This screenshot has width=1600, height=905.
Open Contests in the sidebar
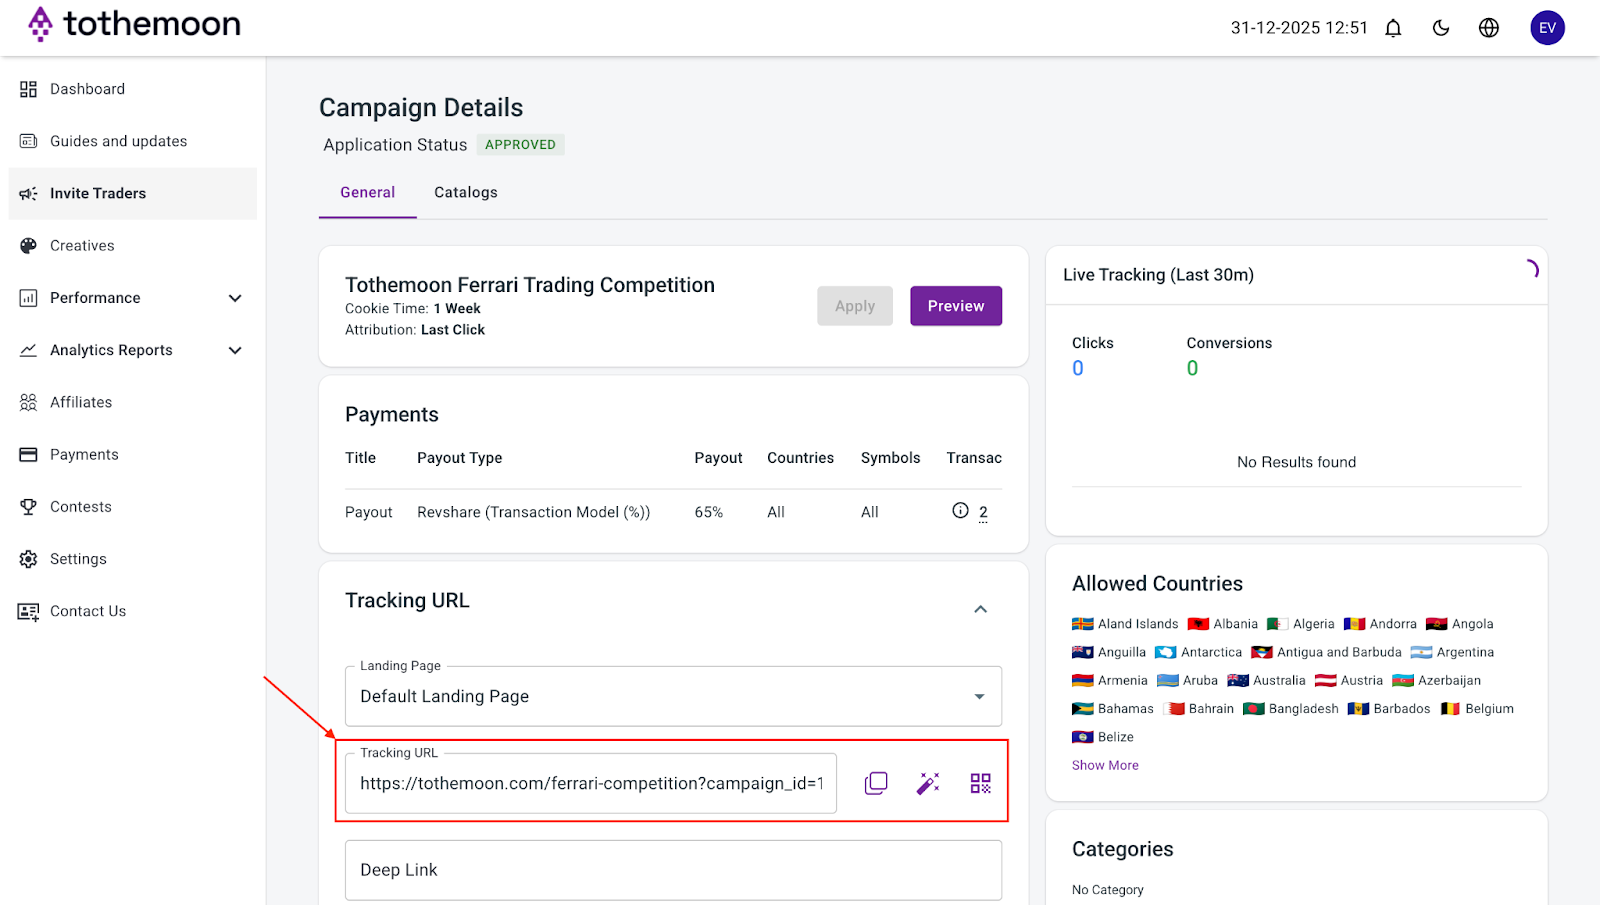pos(133,507)
